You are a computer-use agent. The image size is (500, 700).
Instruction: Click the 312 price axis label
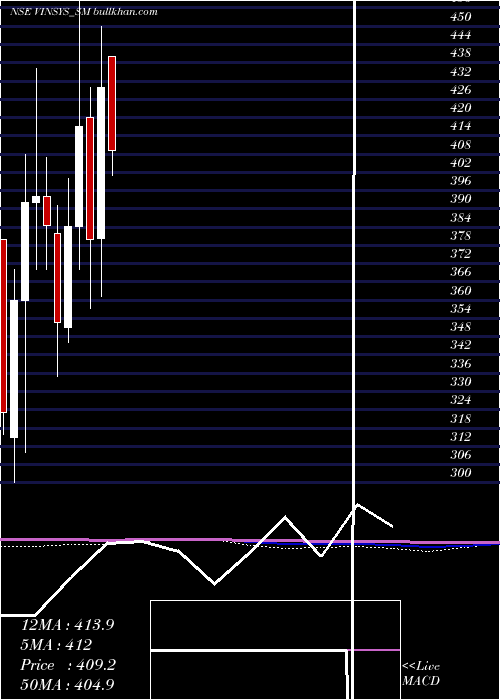pyautogui.click(x=461, y=437)
